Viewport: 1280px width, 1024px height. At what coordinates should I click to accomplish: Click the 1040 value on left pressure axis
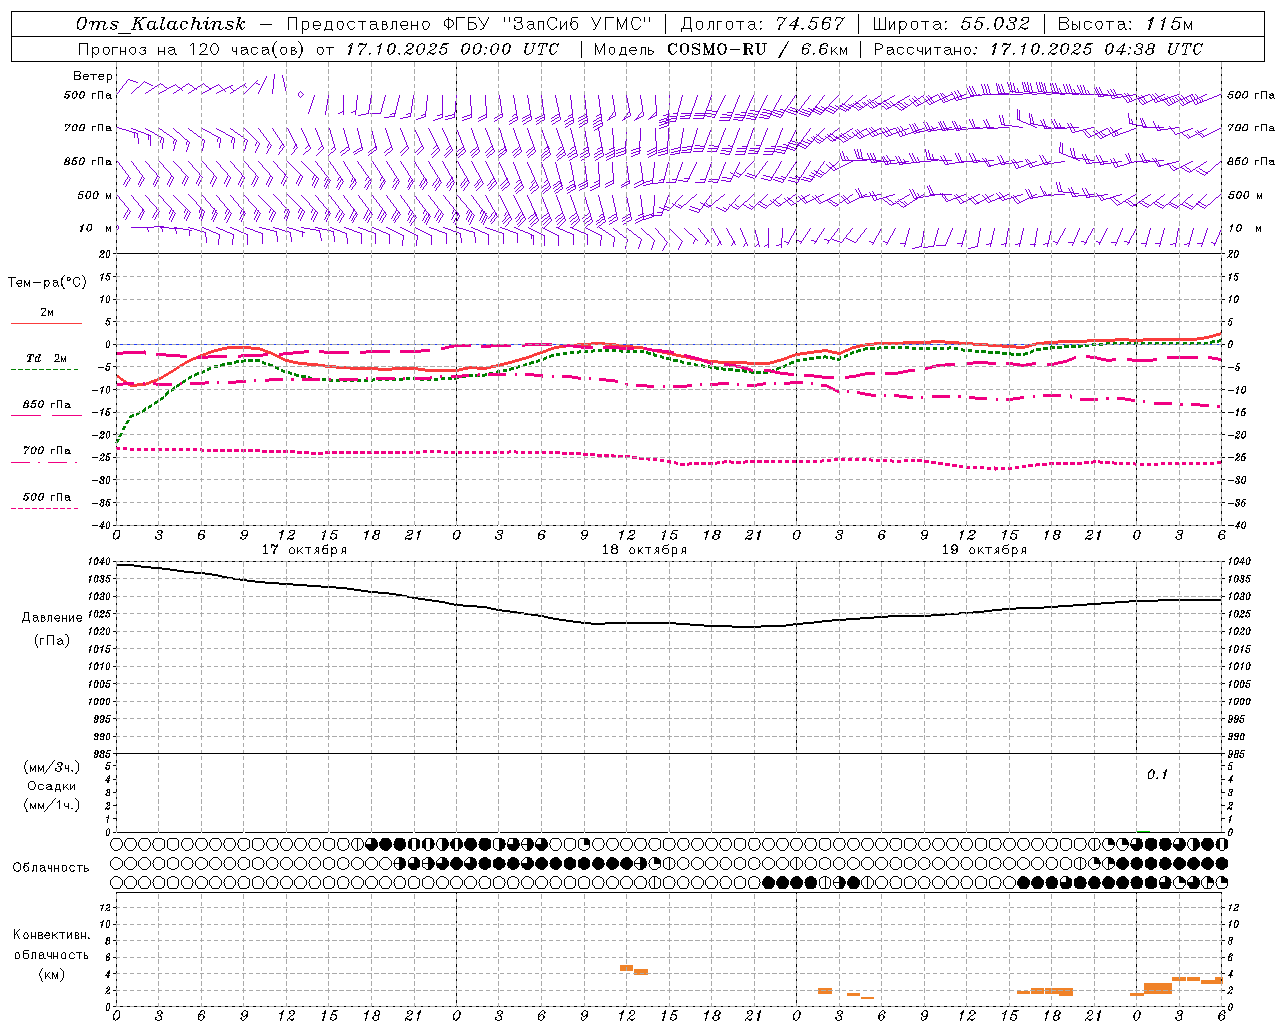click(x=99, y=561)
